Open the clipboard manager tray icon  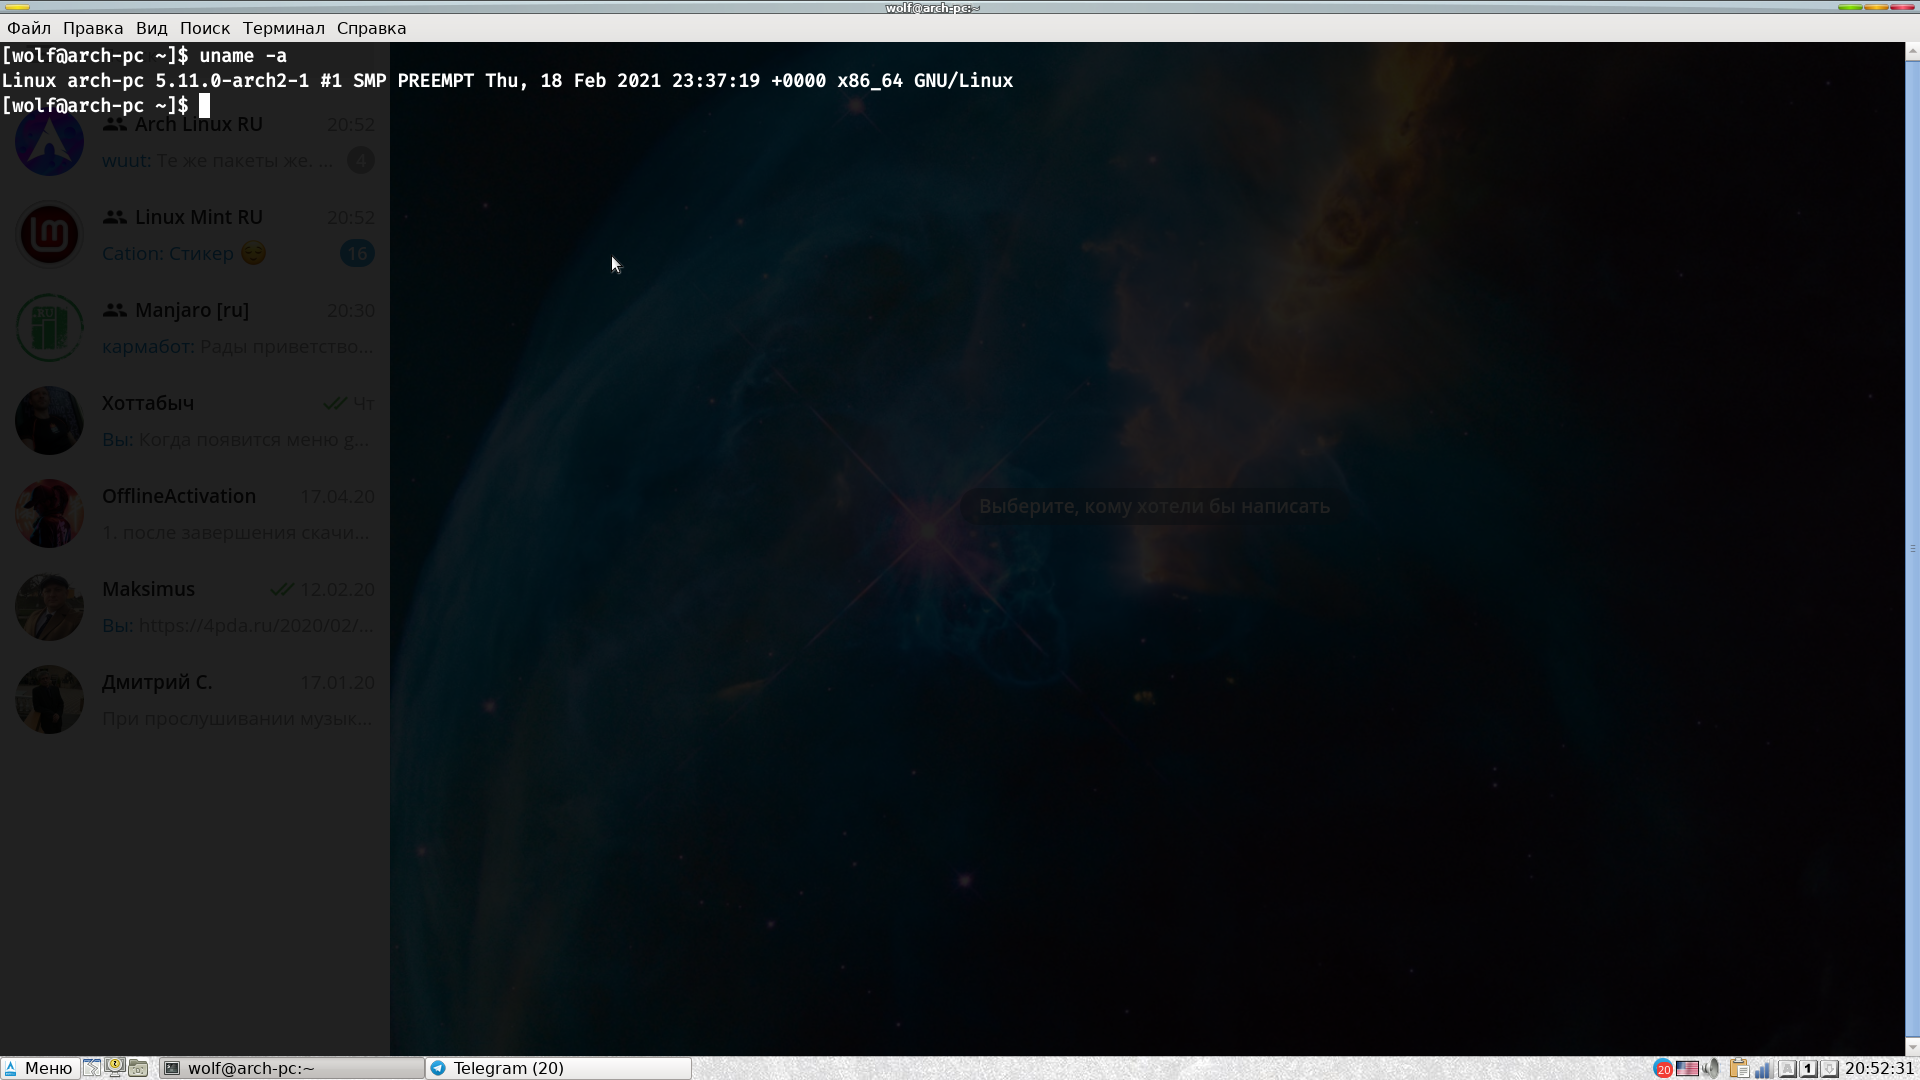pos(1739,1069)
